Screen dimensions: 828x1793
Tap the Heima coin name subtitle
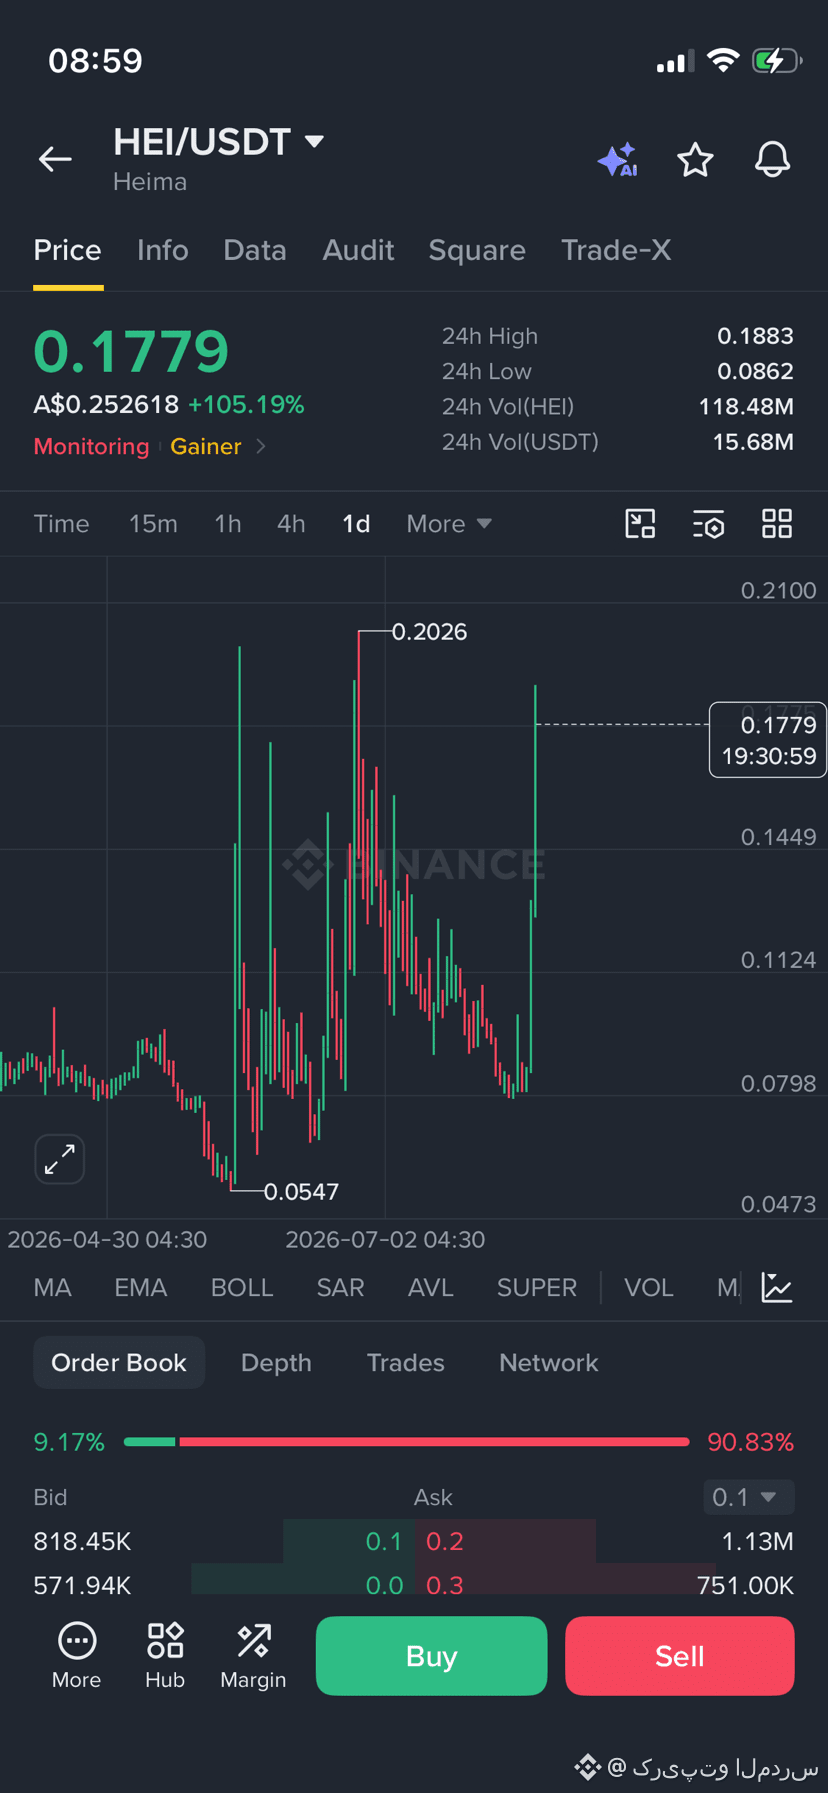pyautogui.click(x=150, y=182)
